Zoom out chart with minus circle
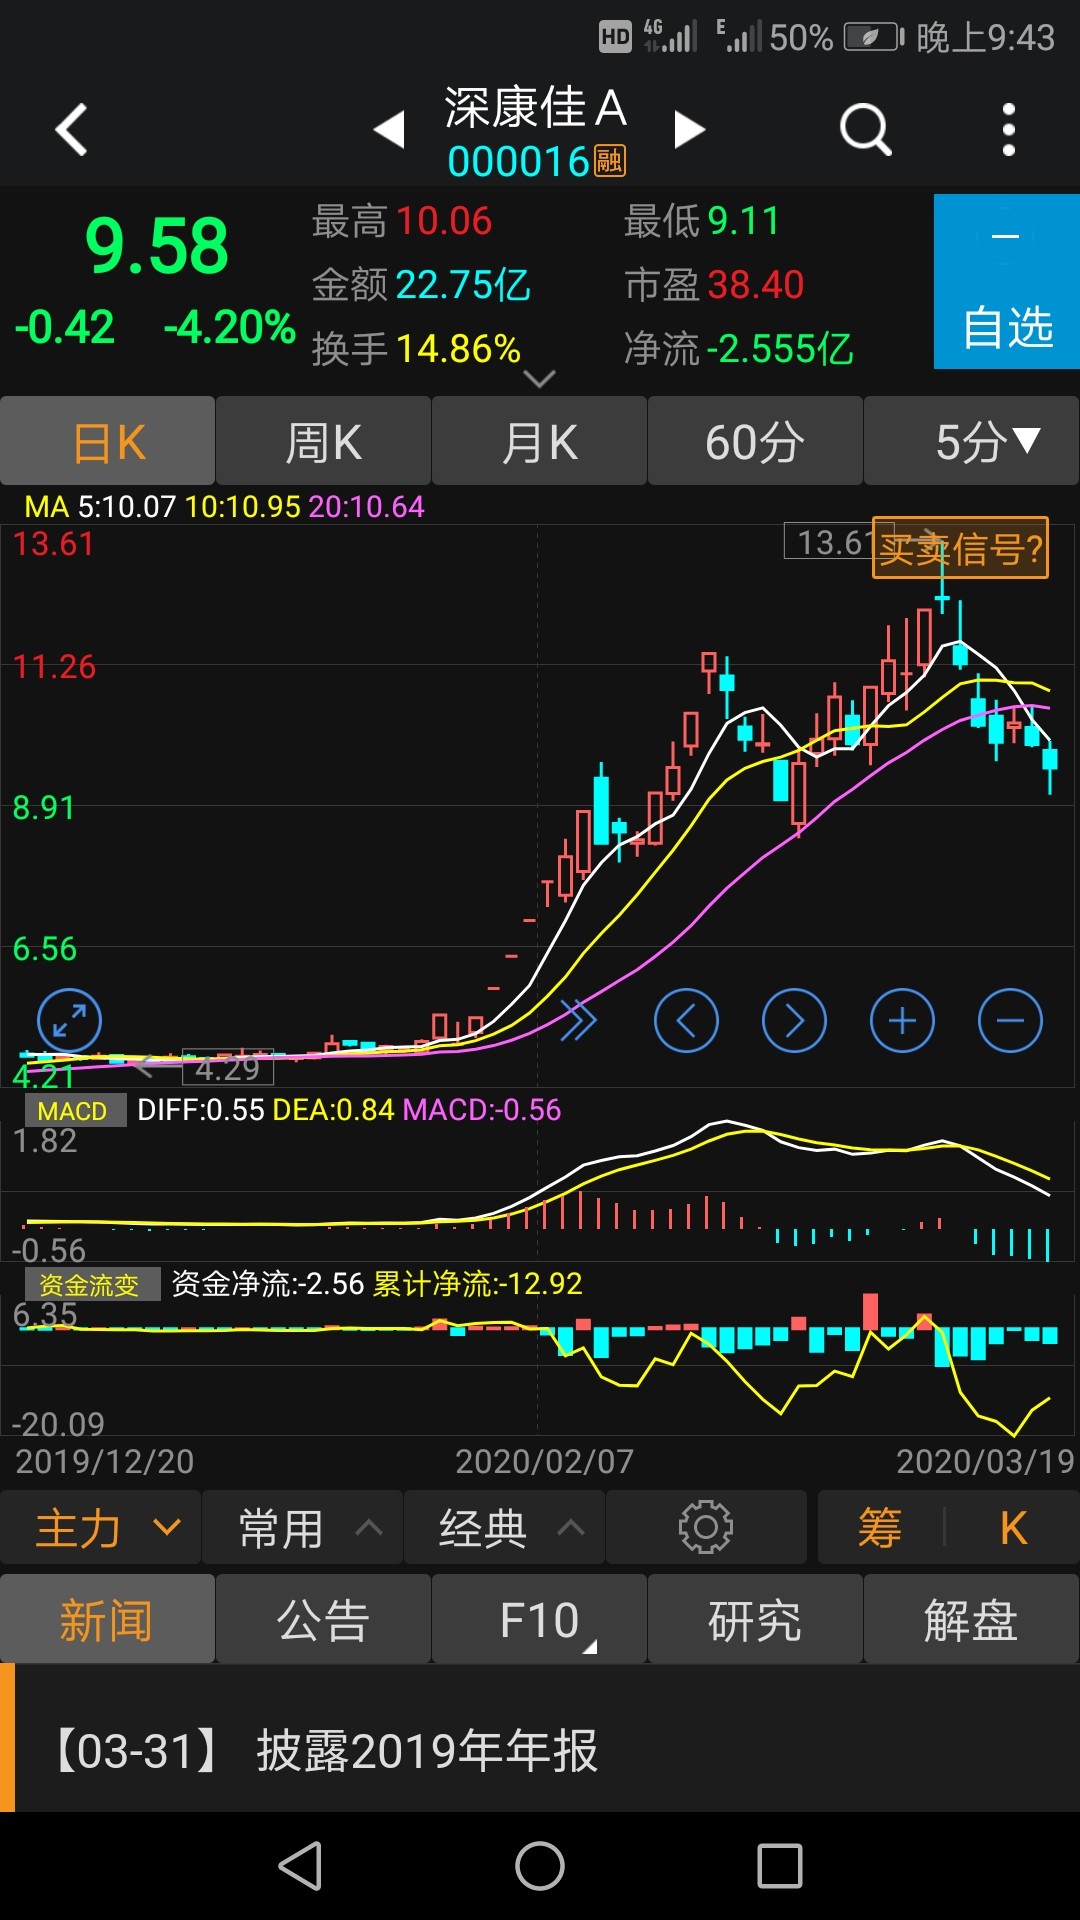This screenshot has width=1080, height=1920. click(1010, 1021)
